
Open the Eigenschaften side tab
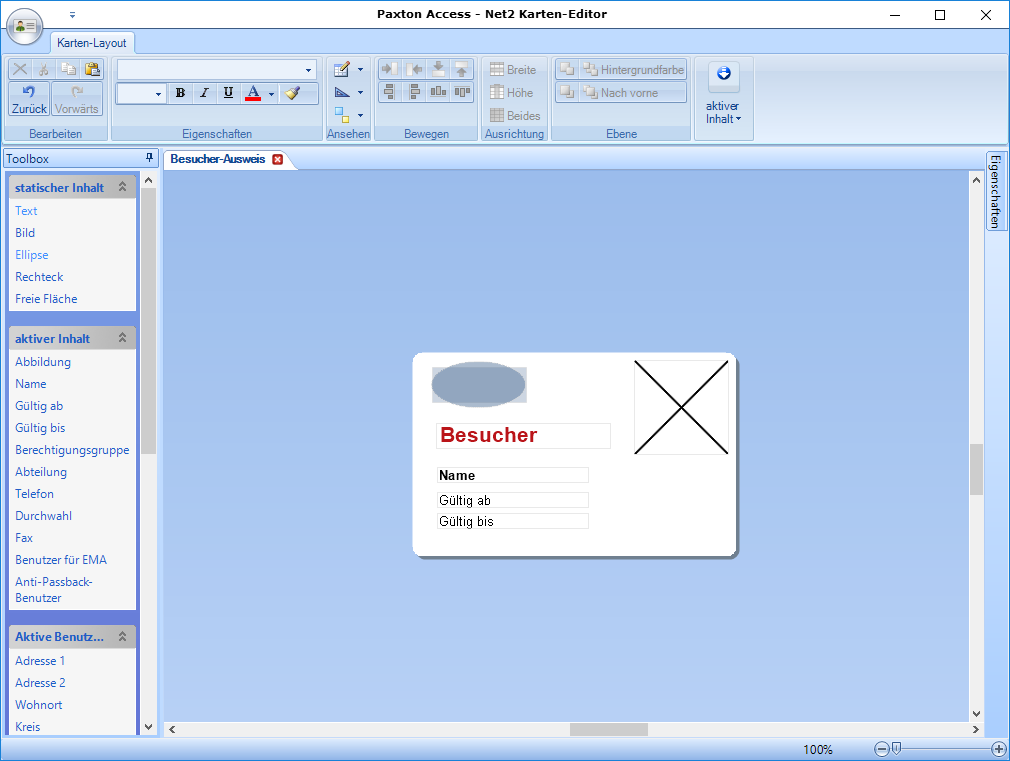tap(996, 191)
